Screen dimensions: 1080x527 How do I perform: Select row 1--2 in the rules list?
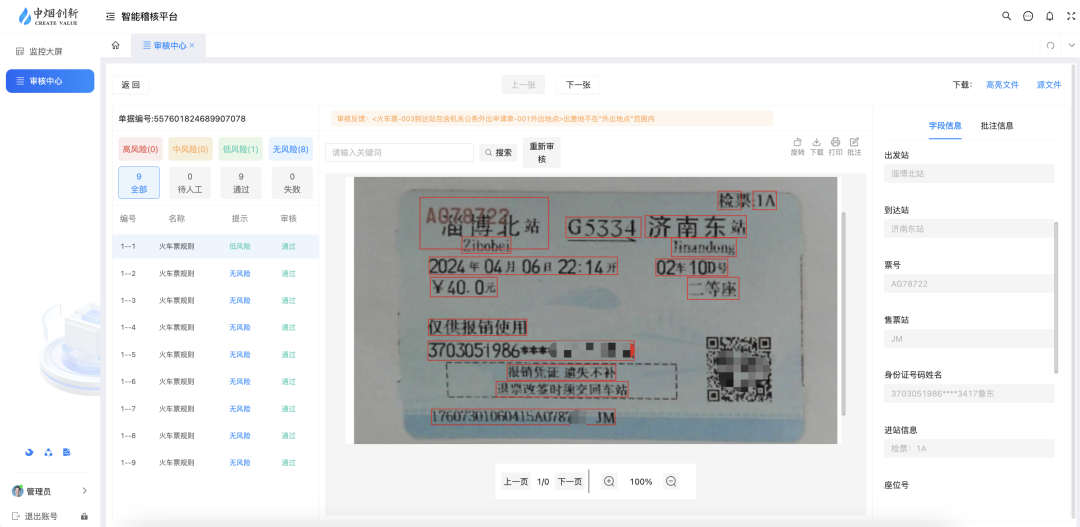click(x=216, y=273)
